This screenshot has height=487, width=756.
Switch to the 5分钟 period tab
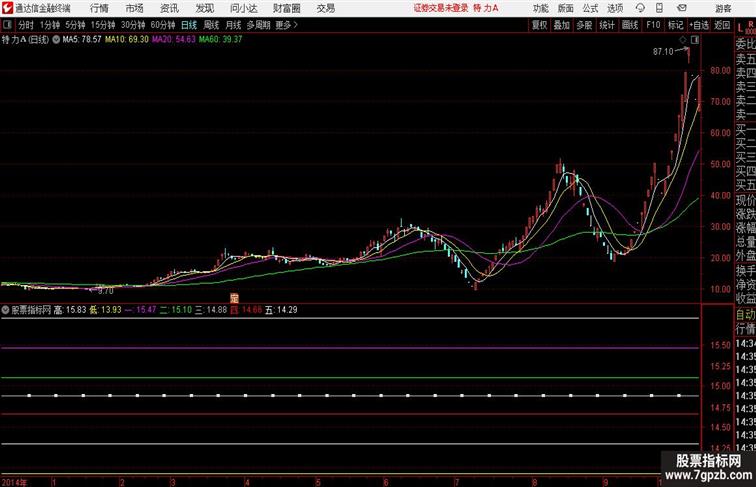pyautogui.click(x=75, y=25)
